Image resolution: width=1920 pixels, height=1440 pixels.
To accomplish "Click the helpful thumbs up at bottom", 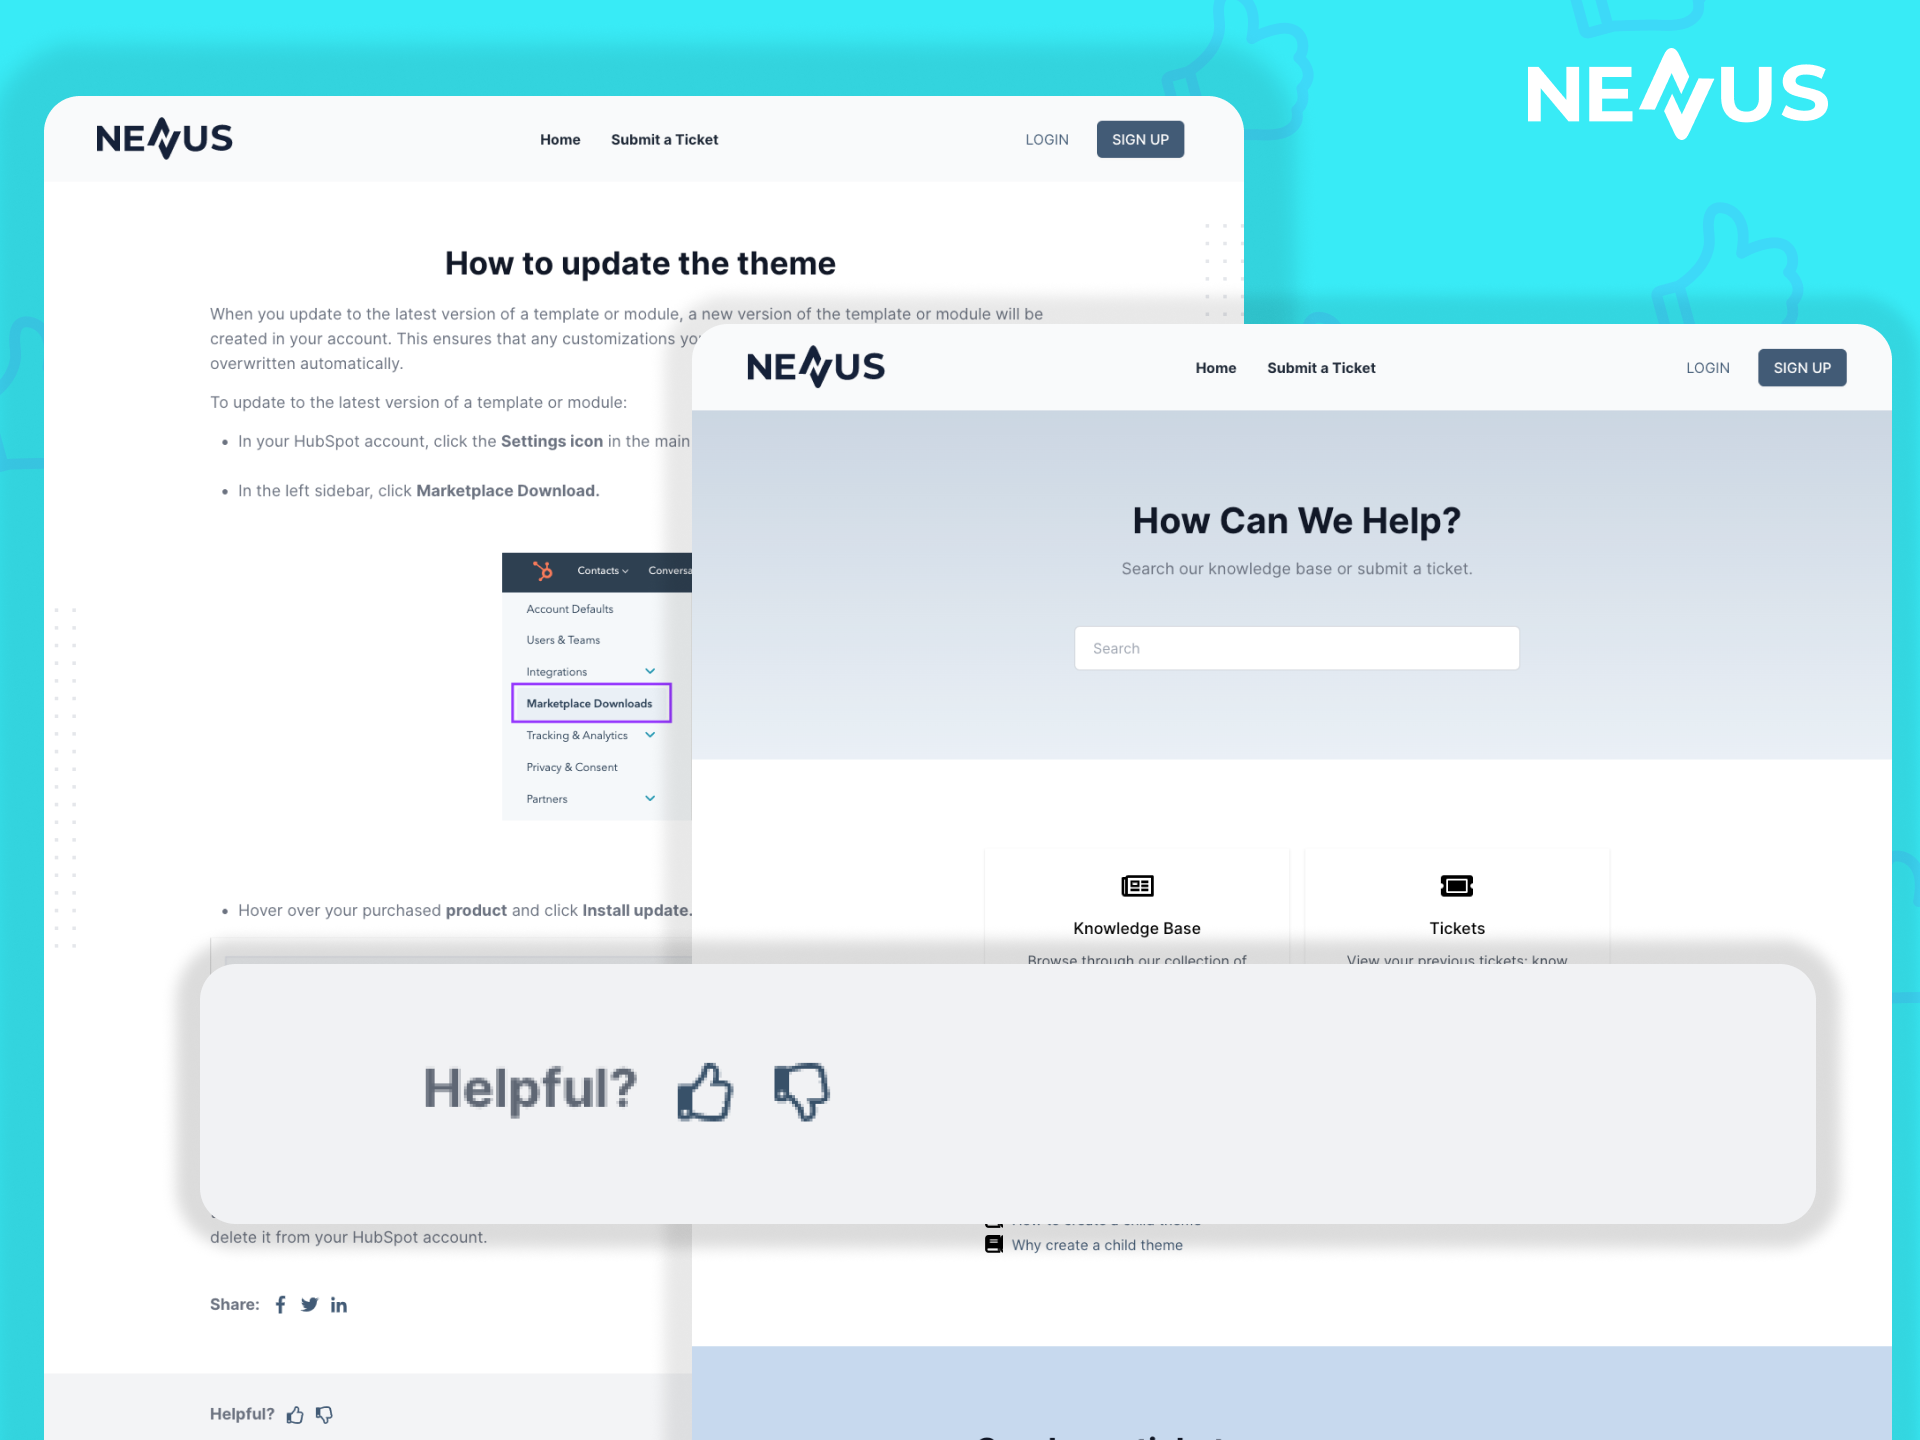I will pos(298,1411).
